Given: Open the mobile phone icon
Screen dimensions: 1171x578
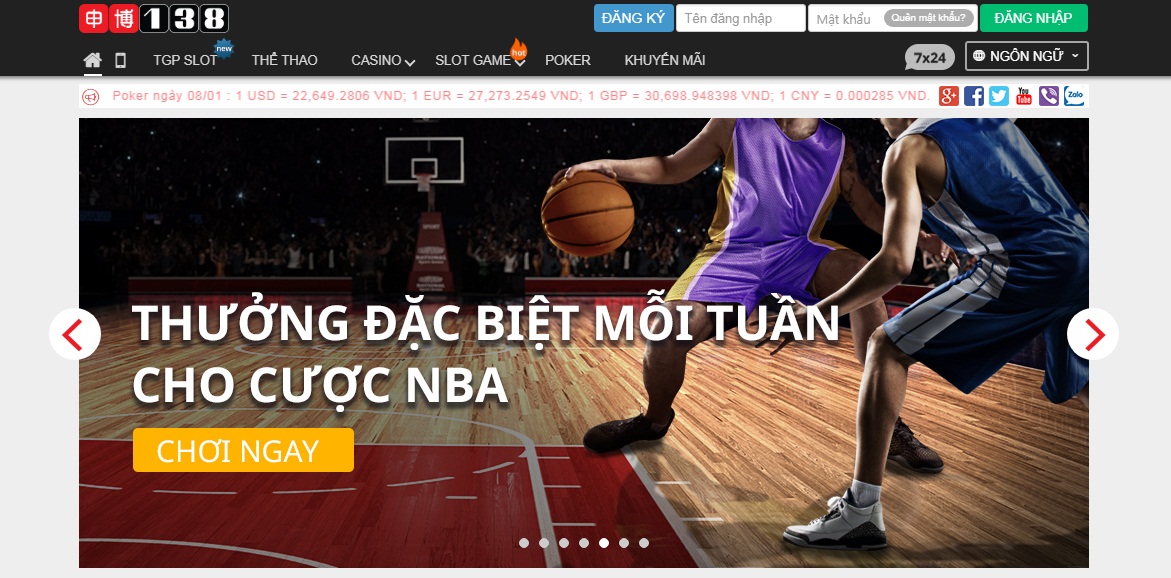Looking at the screenshot, I should click(120, 60).
